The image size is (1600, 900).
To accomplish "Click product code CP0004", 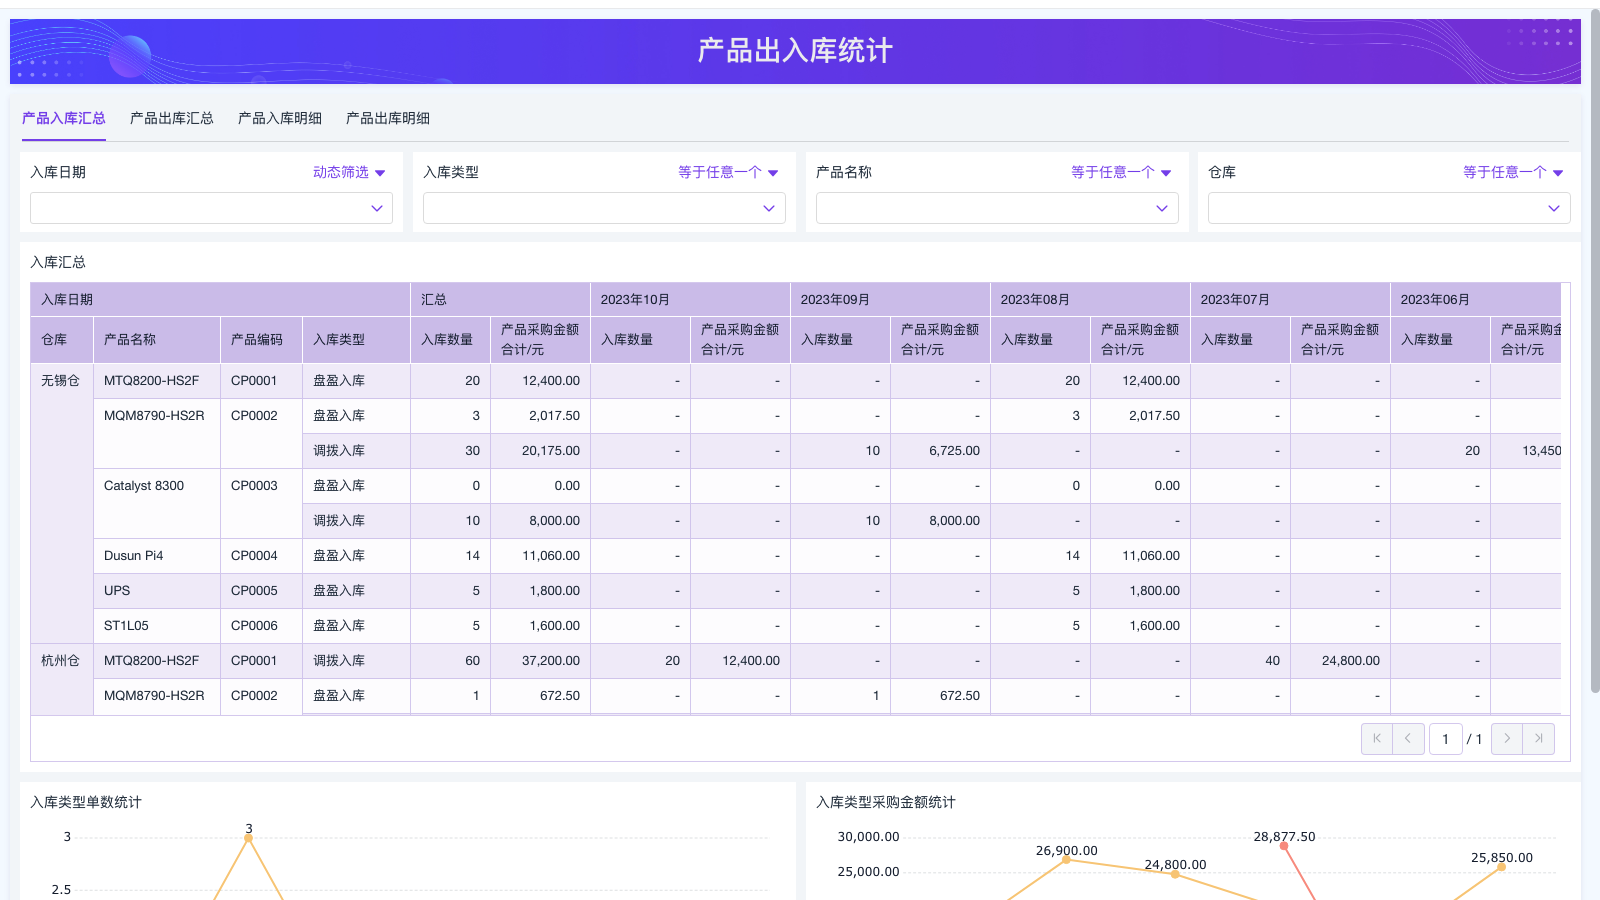I will click(x=261, y=556).
